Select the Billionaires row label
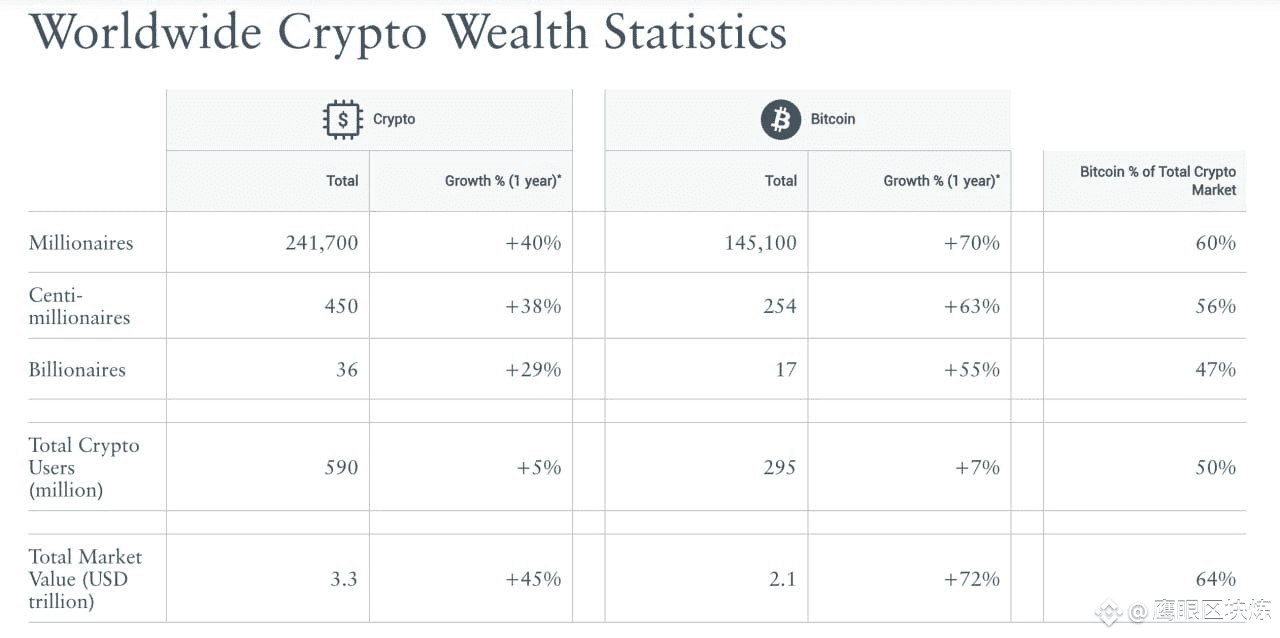This screenshot has height=638, width=1280. [x=77, y=369]
